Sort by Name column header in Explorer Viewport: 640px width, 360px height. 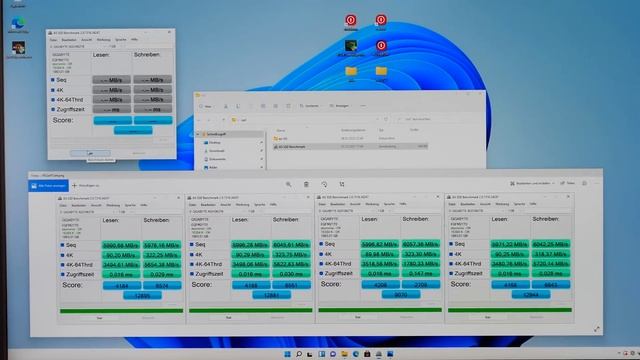coord(281,130)
